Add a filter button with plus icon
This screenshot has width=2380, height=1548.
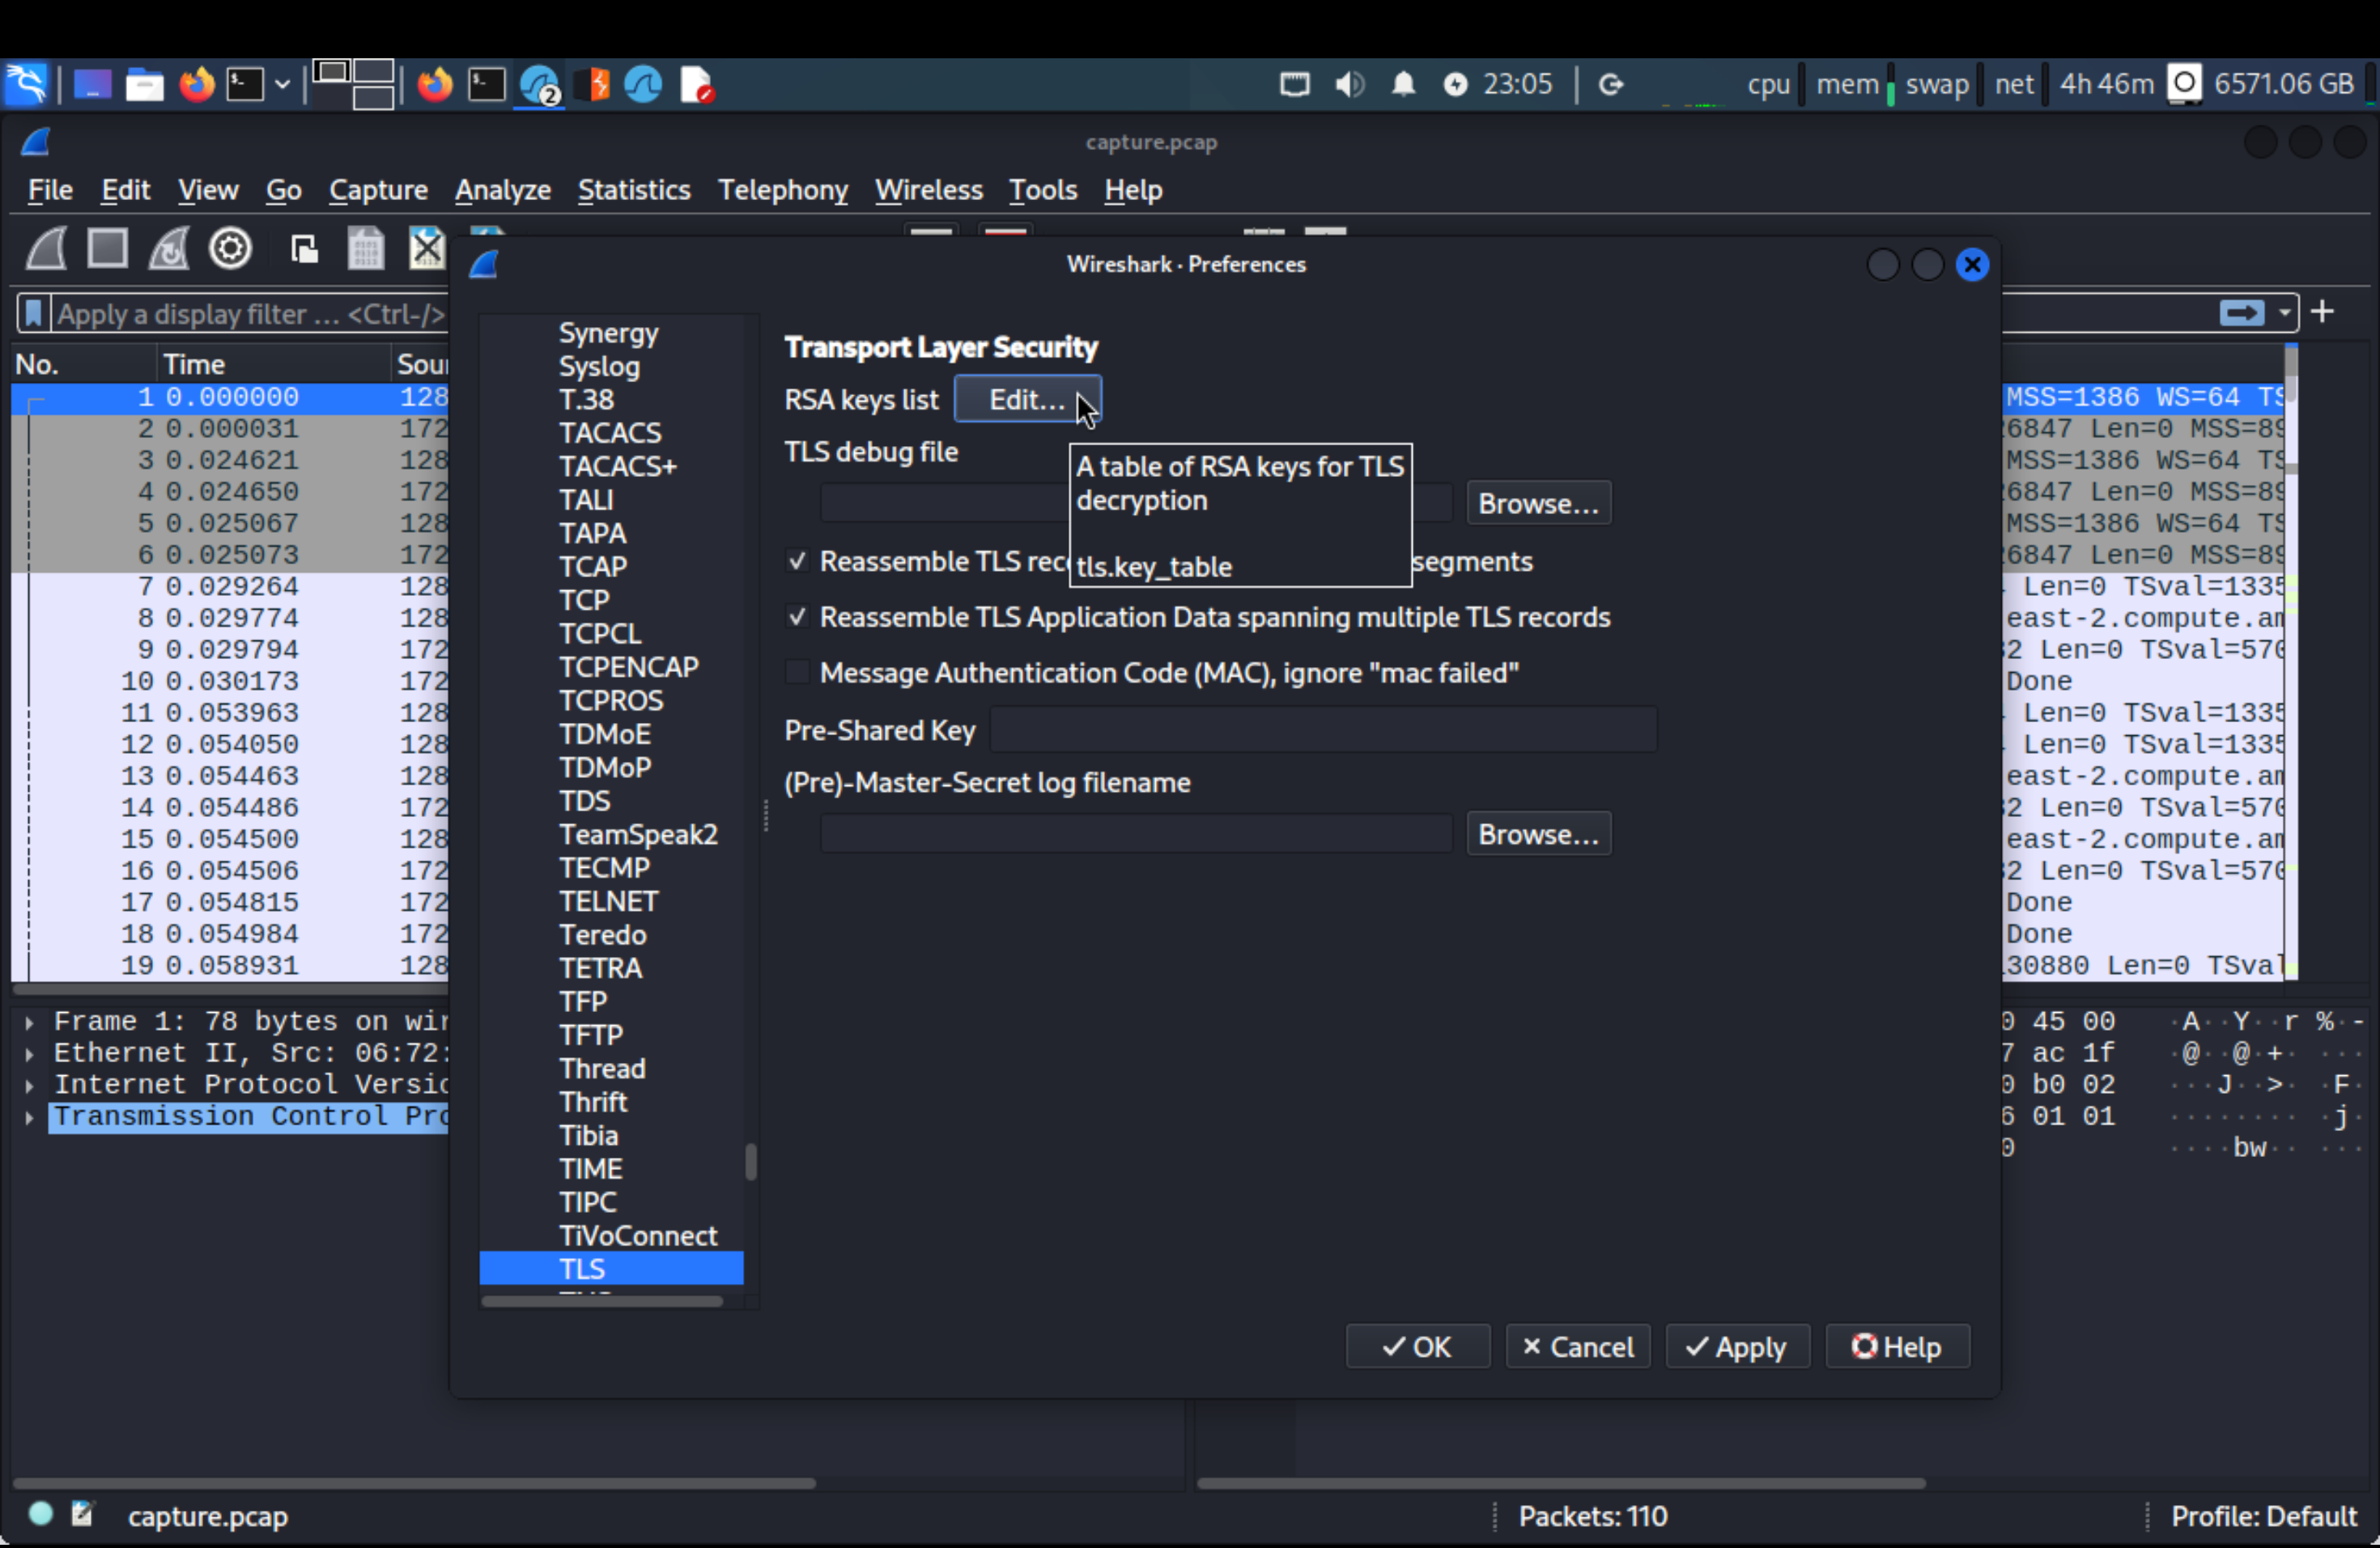2323,312
